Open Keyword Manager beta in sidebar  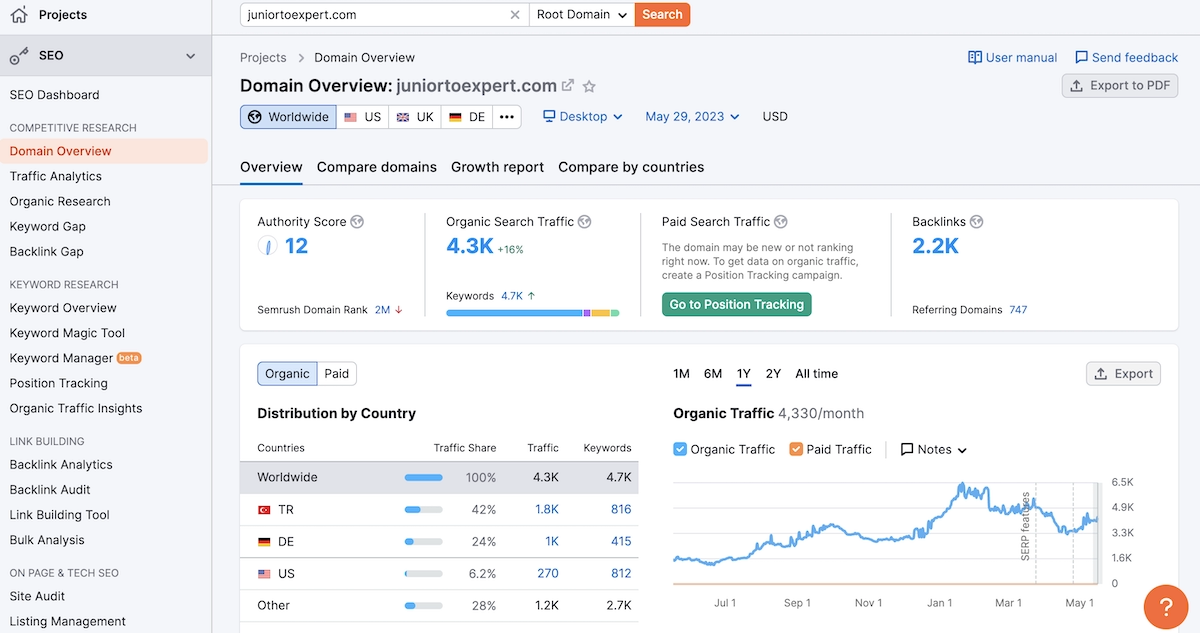pos(75,358)
